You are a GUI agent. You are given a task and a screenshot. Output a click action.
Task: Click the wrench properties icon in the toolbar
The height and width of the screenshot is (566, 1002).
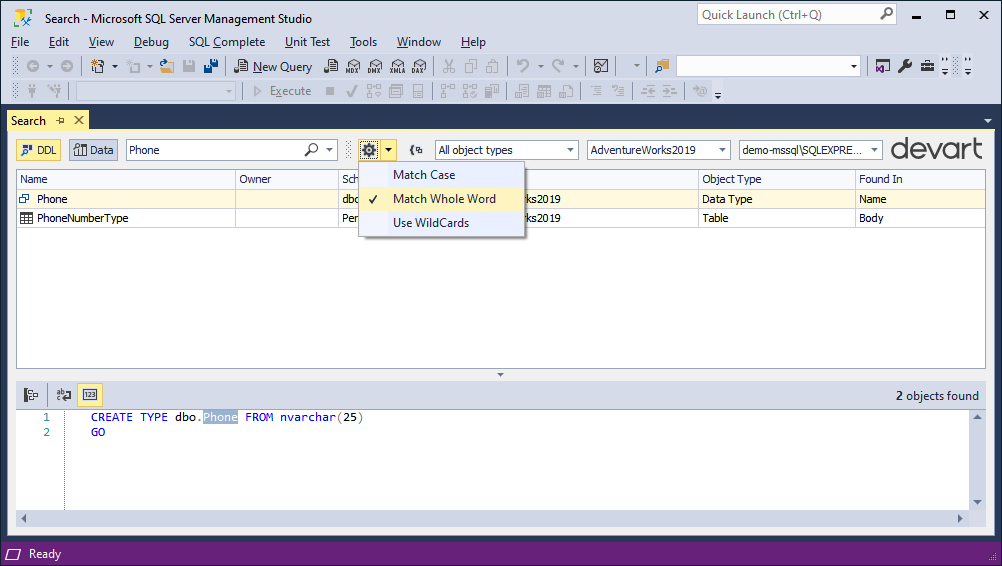(905, 66)
